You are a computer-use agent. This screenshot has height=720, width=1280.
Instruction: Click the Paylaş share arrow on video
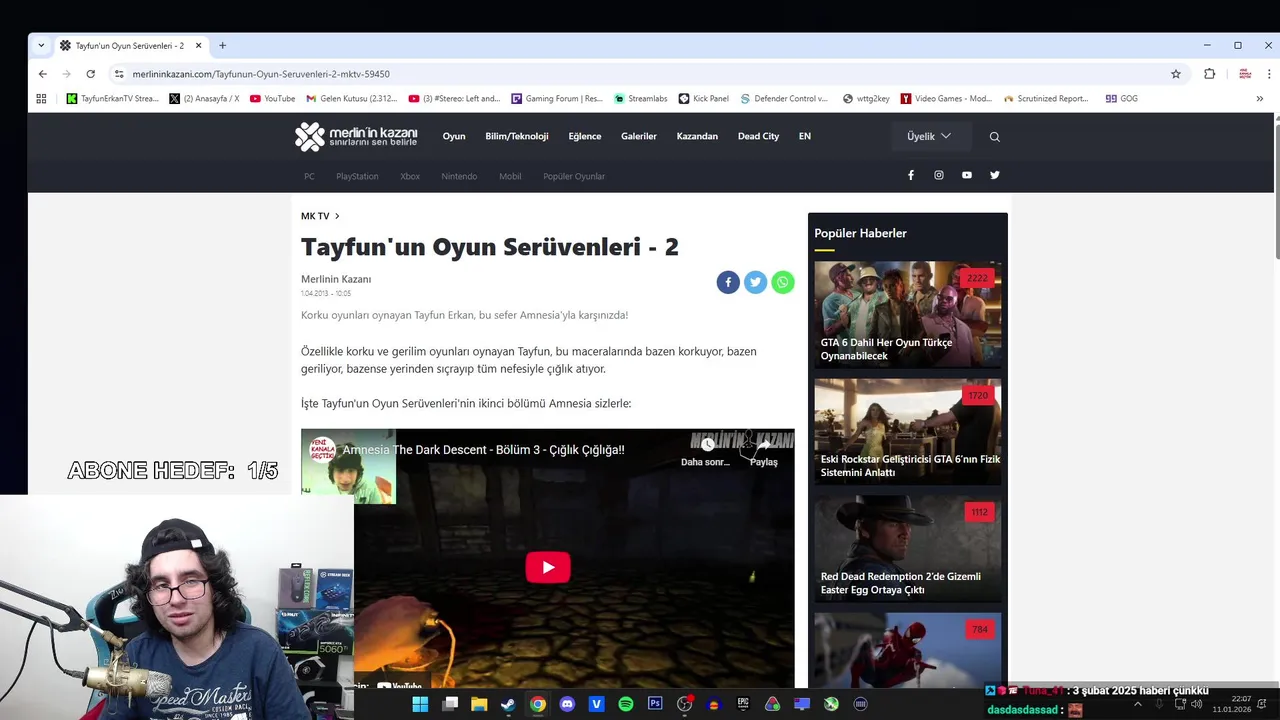pos(764,445)
